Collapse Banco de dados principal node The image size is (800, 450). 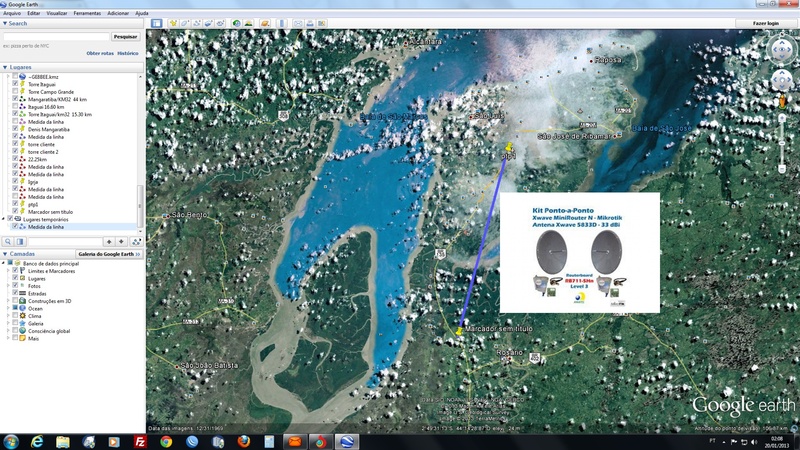pyautogui.click(x=4, y=264)
